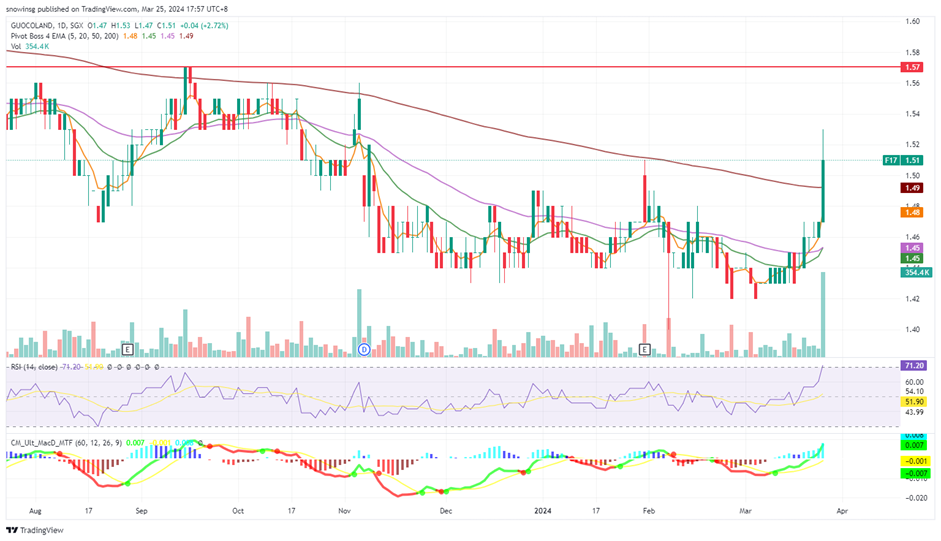
Task: Click the -0.020 MACD axis label
Action: click(915, 498)
